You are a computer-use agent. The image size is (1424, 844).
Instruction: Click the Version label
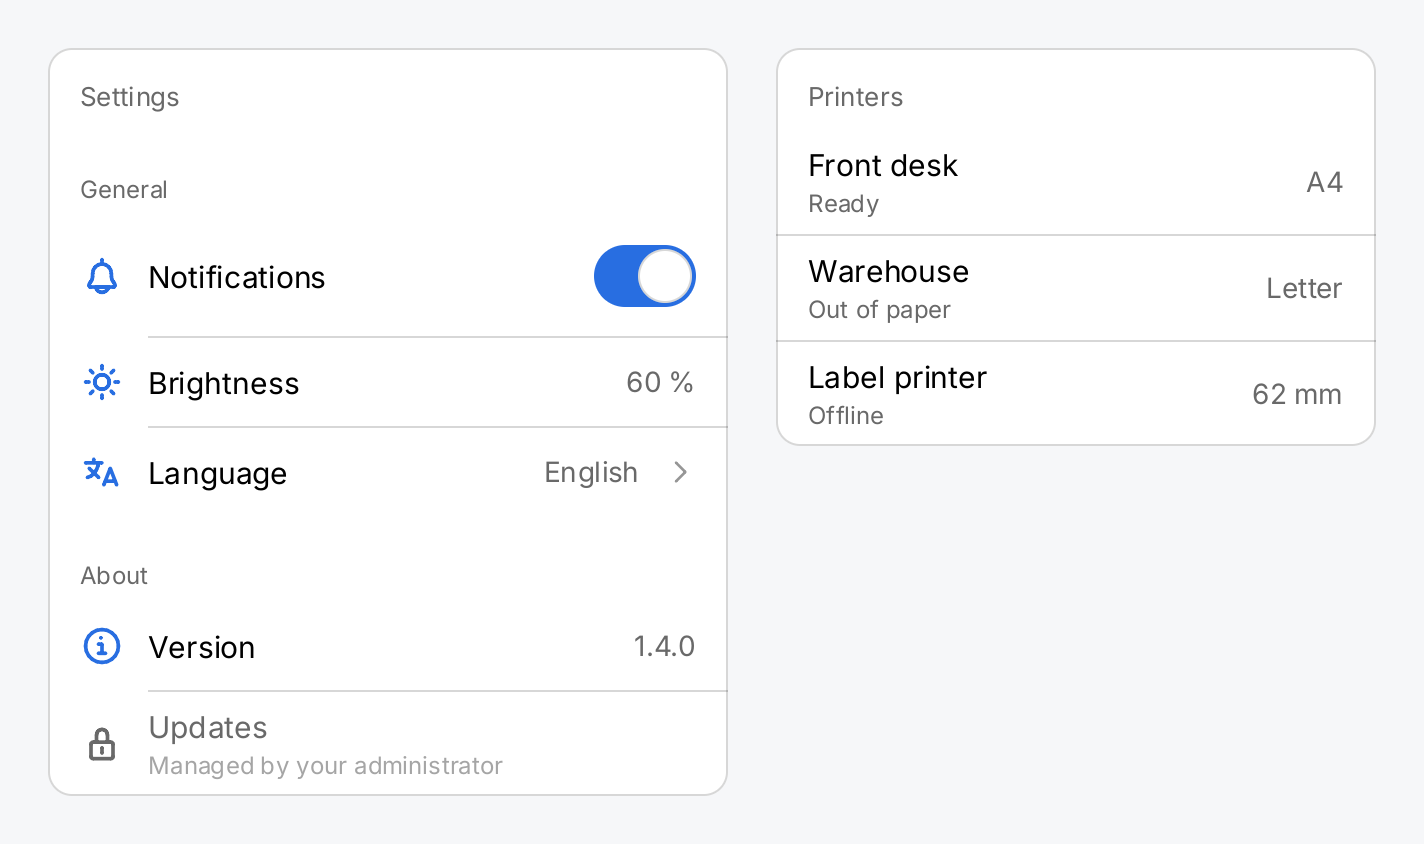pyautogui.click(x=202, y=647)
